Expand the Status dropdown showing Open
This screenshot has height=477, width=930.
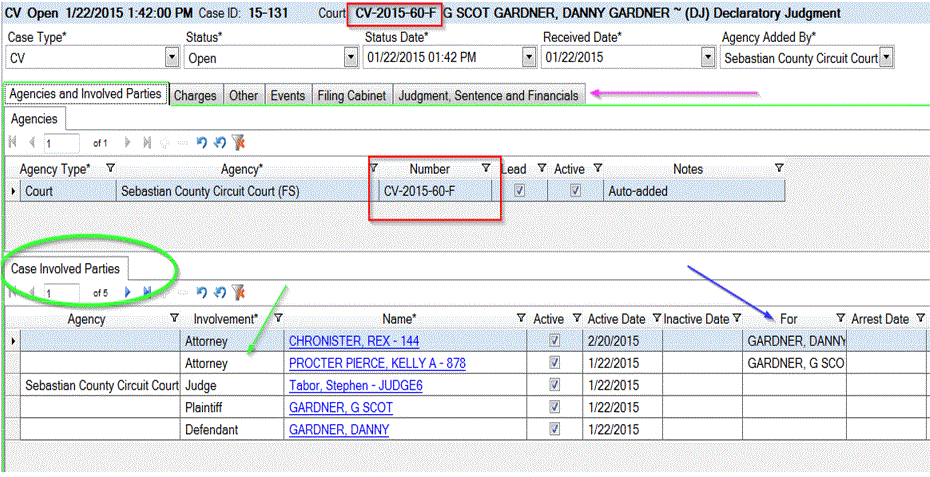point(350,58)
